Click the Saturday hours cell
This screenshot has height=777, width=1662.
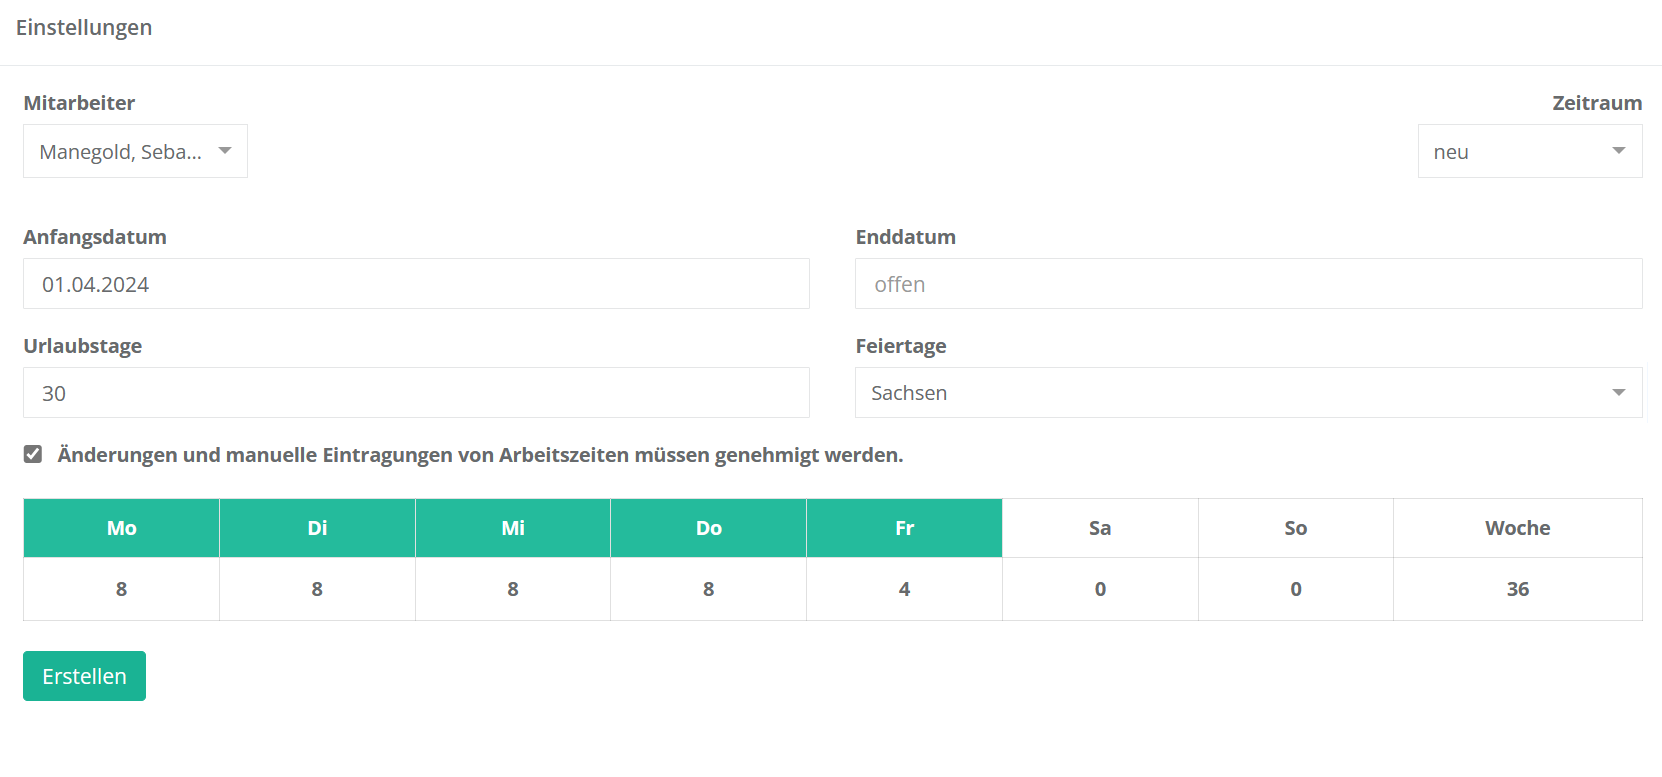(1100, 589)
